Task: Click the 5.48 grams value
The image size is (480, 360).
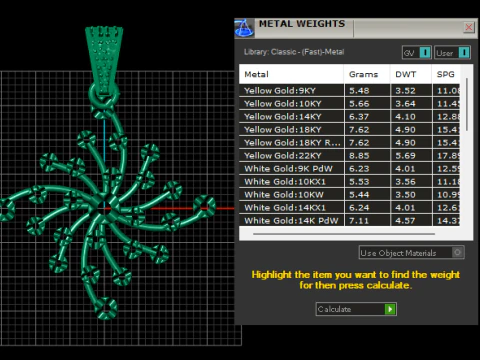Action: click(x=359, y=91)
